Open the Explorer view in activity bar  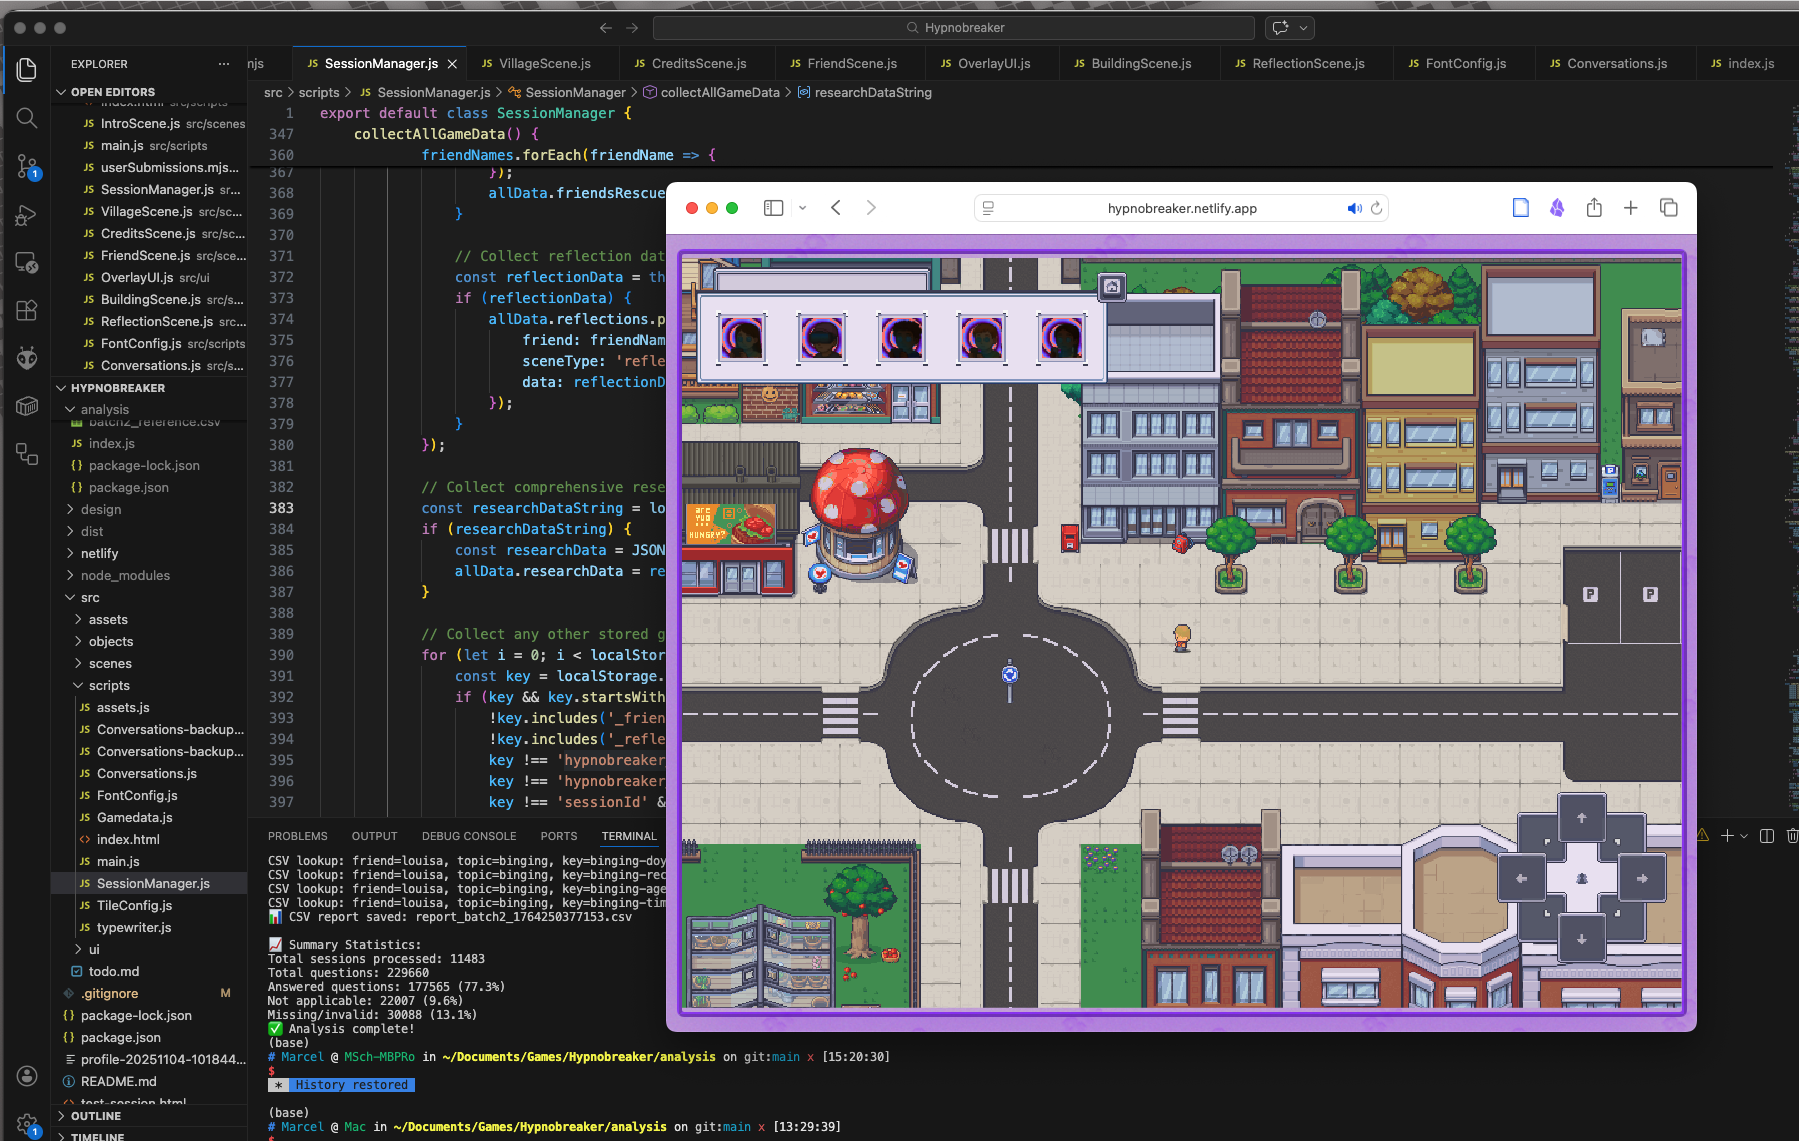(27, 69)
